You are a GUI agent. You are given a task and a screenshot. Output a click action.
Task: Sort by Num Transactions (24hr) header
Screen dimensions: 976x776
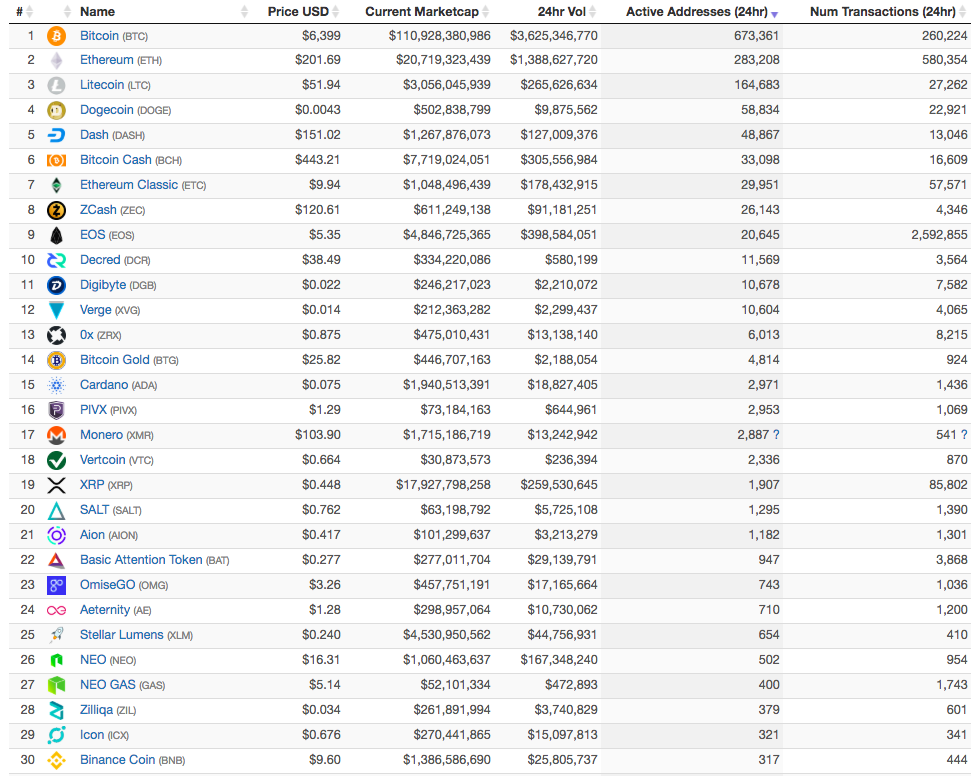(888, 11)
